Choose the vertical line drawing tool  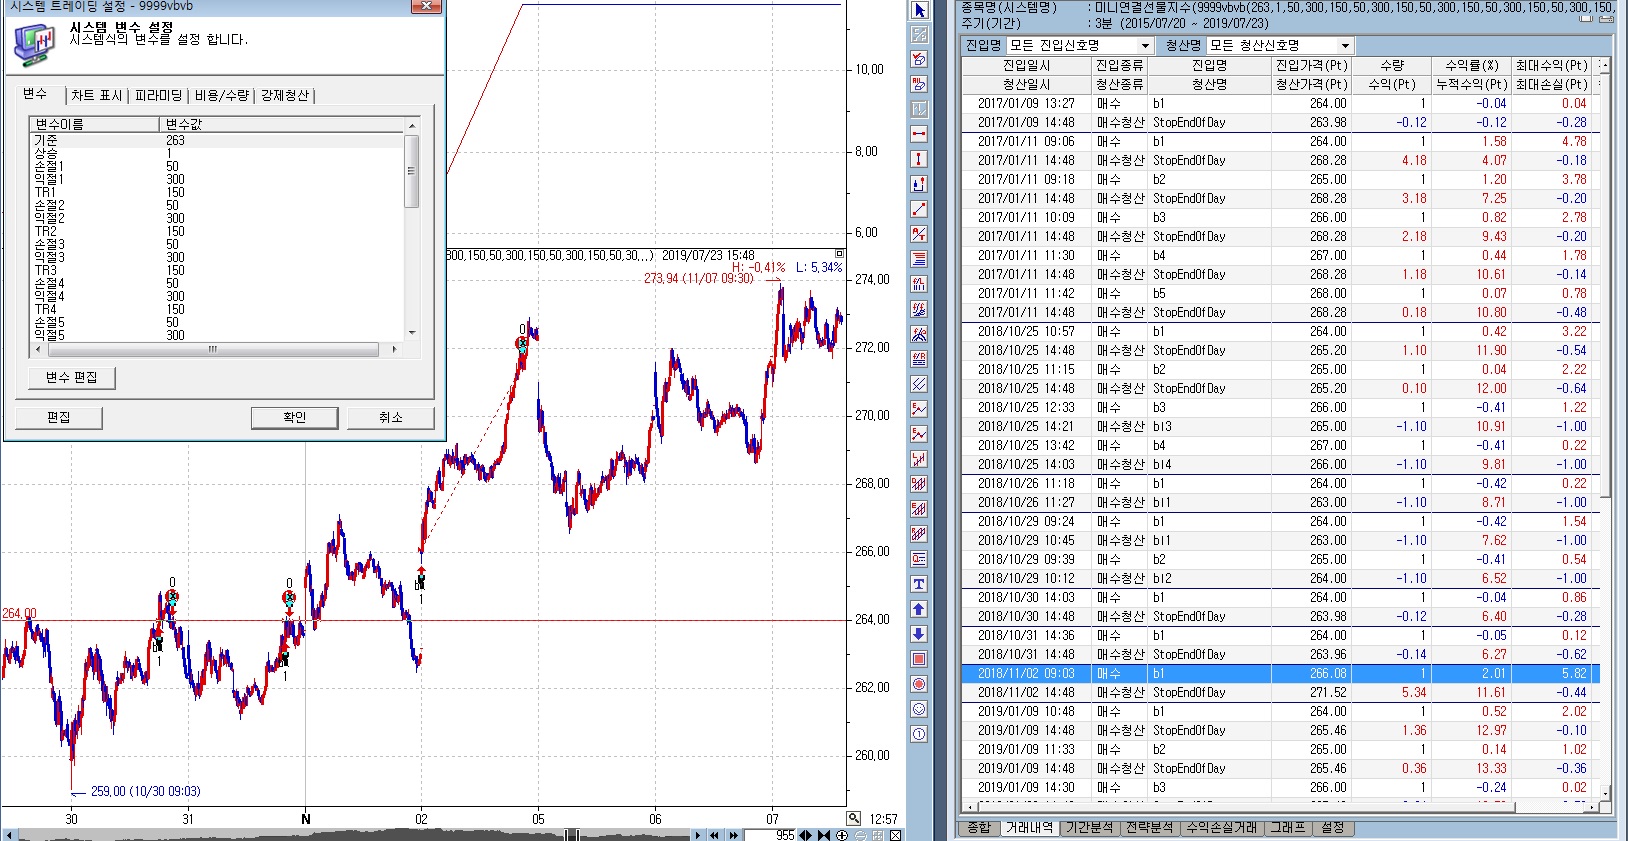(919, 159)
